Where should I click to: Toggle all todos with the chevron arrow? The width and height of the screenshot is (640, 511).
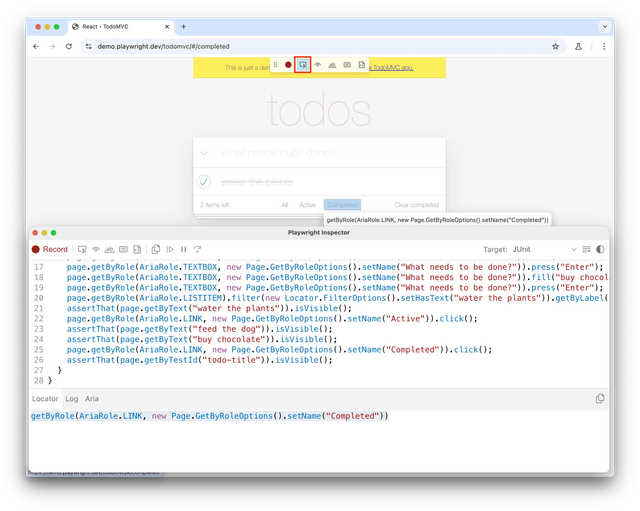(x=204, y=153)
